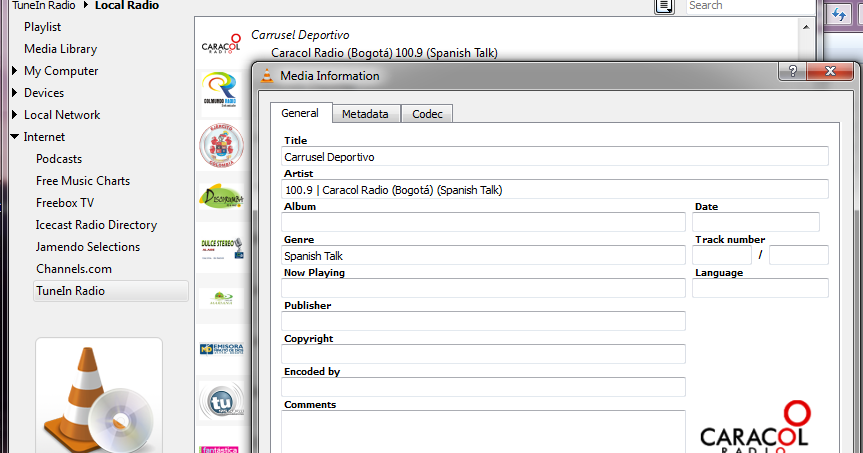Click the Language input field
863x453 pixels.
coord(760,288)
